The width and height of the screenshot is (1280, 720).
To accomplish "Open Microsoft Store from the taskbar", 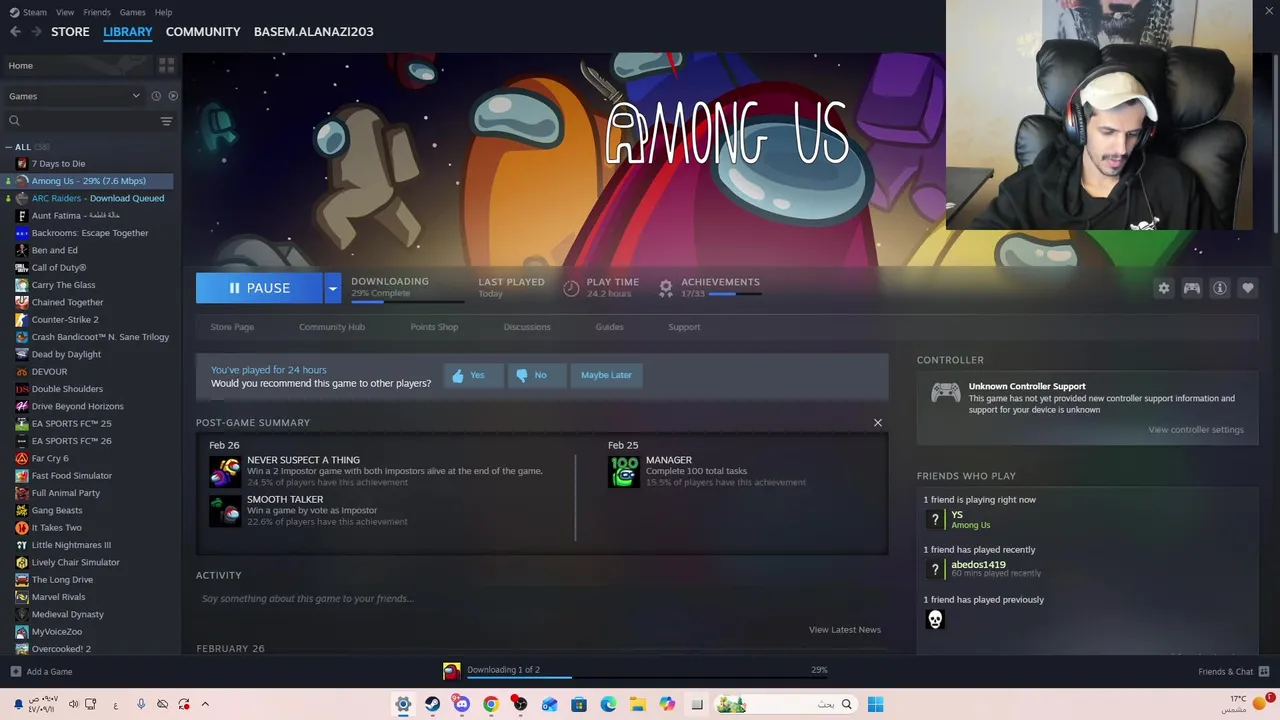I will pos(579,704).
